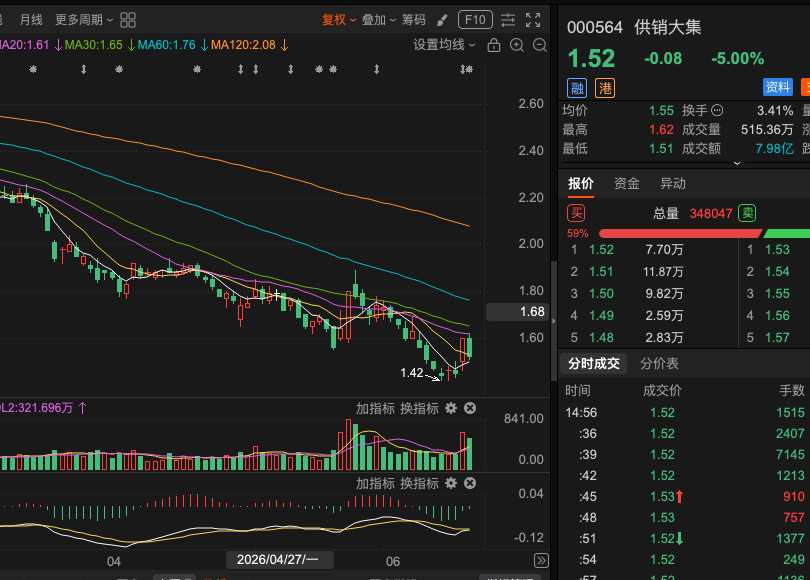Click the 换手 info circle icon

[x=717, y=111]
